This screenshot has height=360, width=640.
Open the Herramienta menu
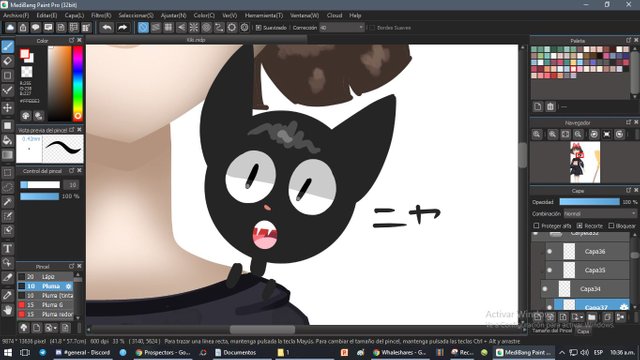pyautogui.click(x=264, y=16)
